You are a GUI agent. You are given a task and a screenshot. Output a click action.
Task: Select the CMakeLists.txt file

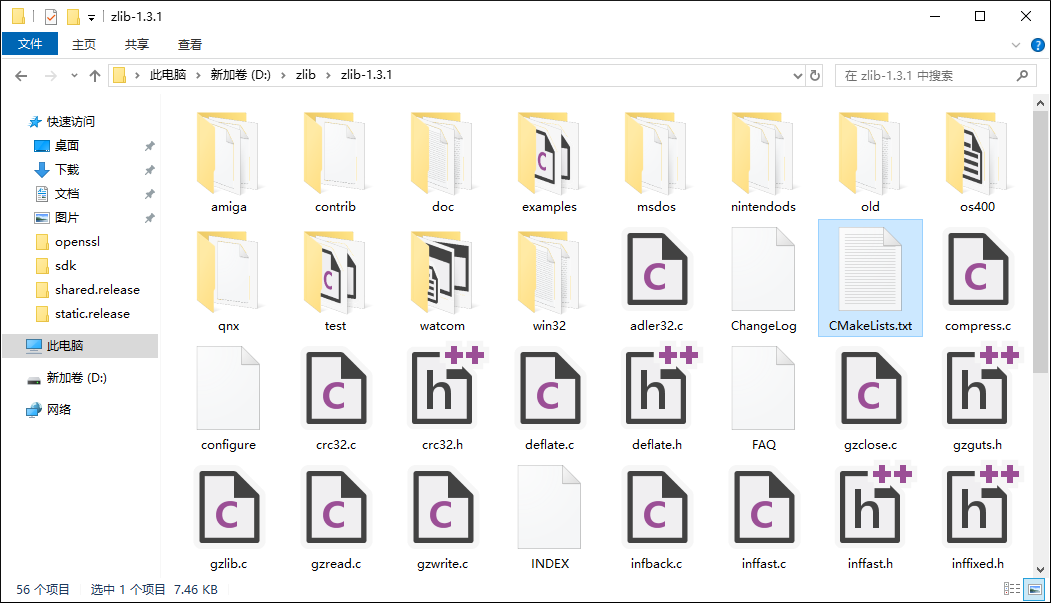pos(870,278)
